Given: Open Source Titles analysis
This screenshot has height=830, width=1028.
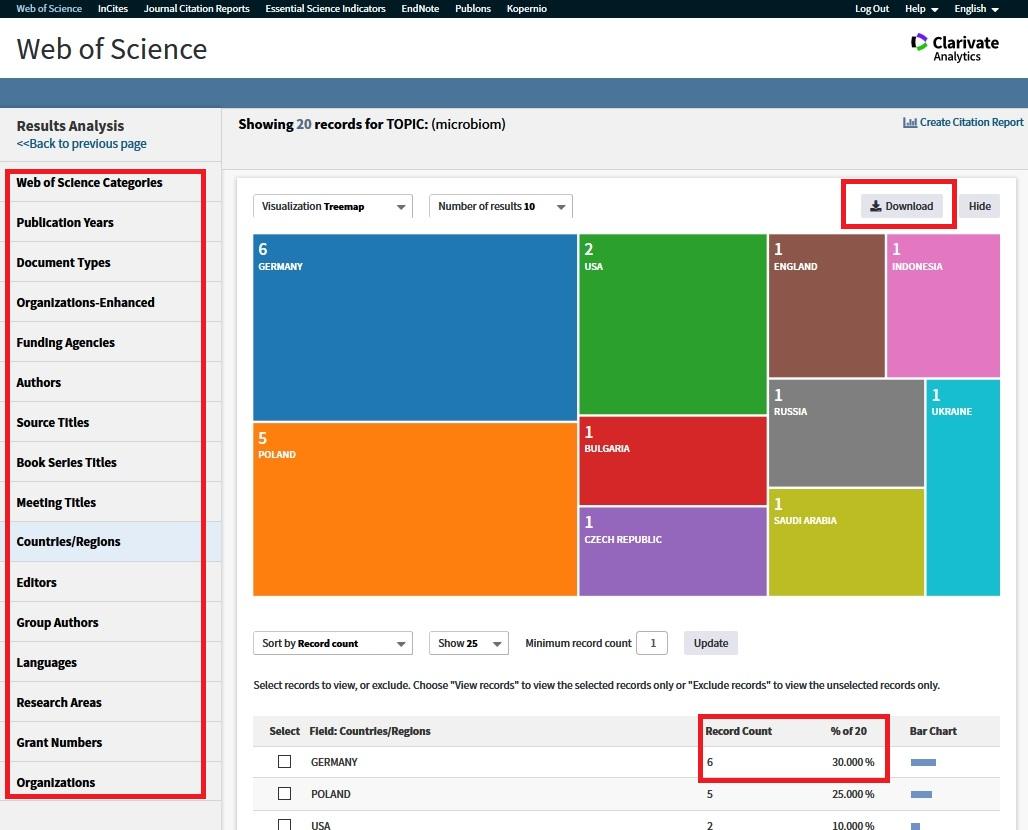Looking at the screenshot, I should 52,422.
